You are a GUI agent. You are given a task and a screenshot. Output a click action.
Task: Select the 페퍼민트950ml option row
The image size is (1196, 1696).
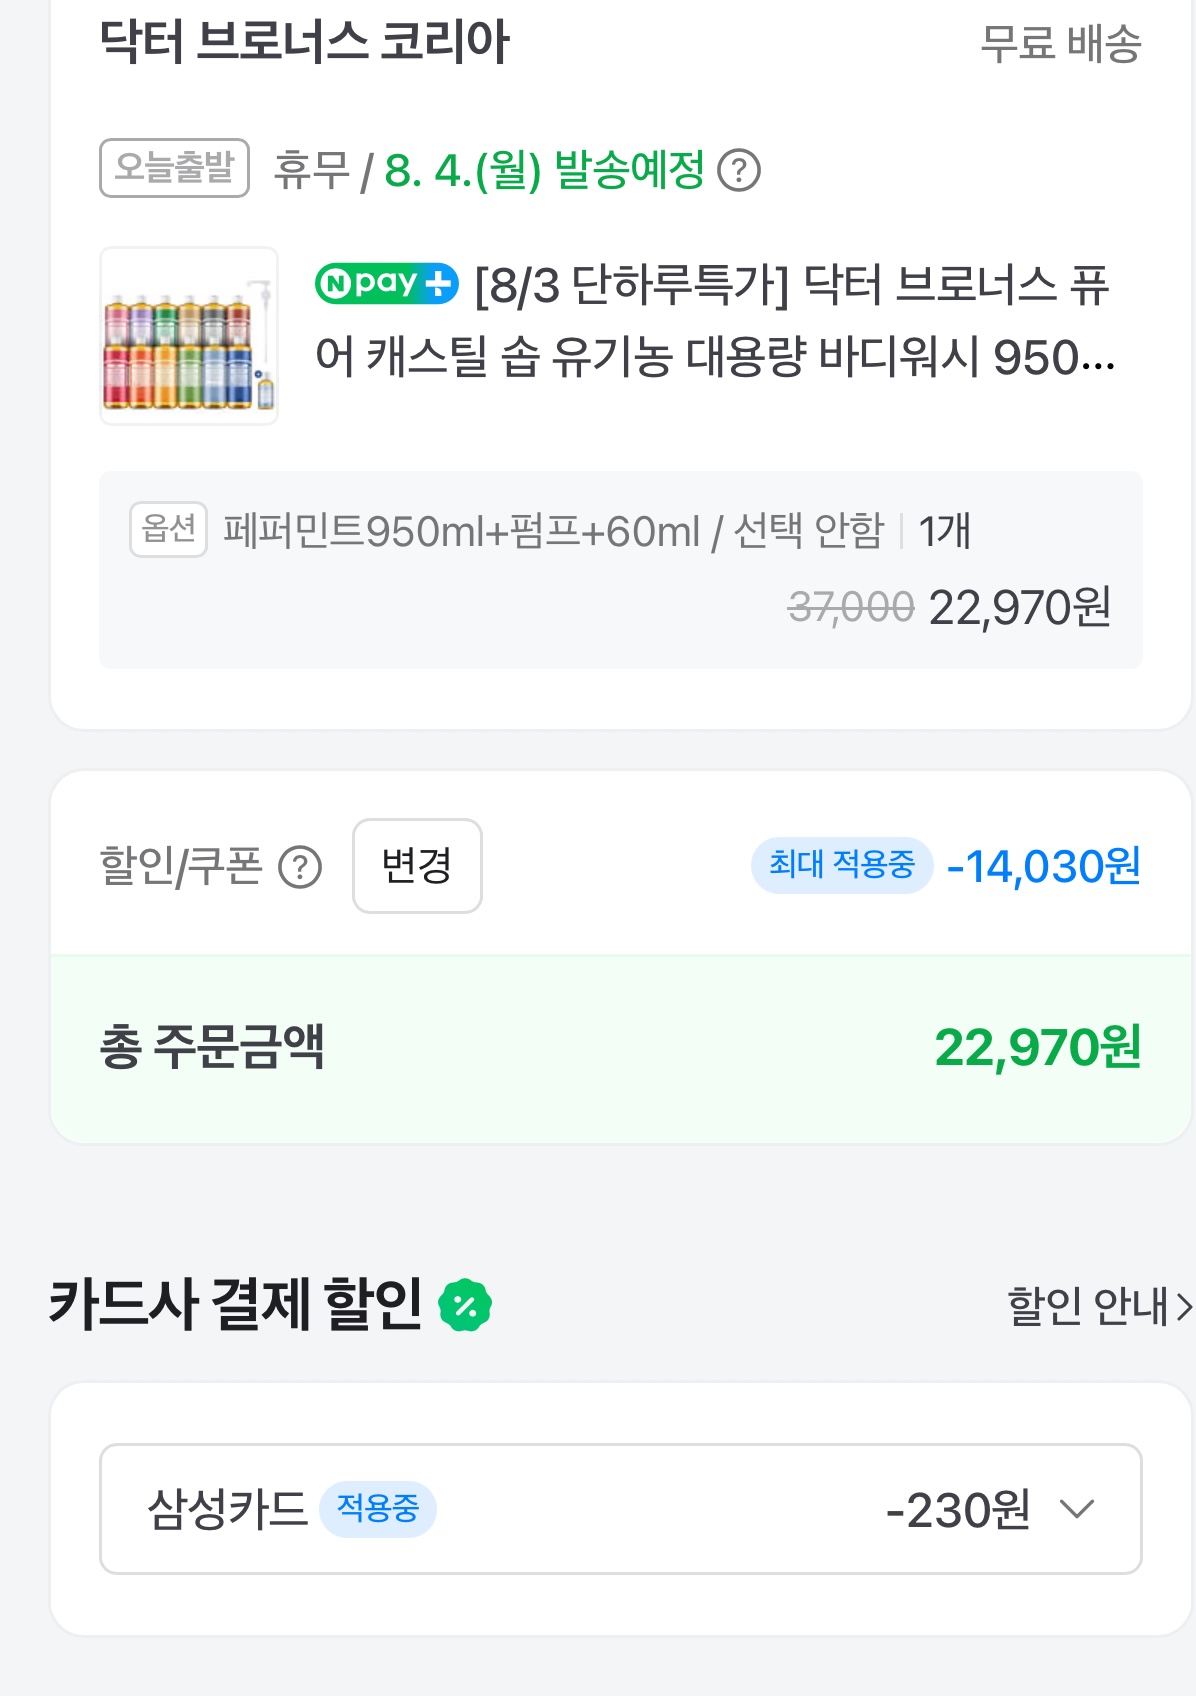pyautogui.click(x=621, y=570)
